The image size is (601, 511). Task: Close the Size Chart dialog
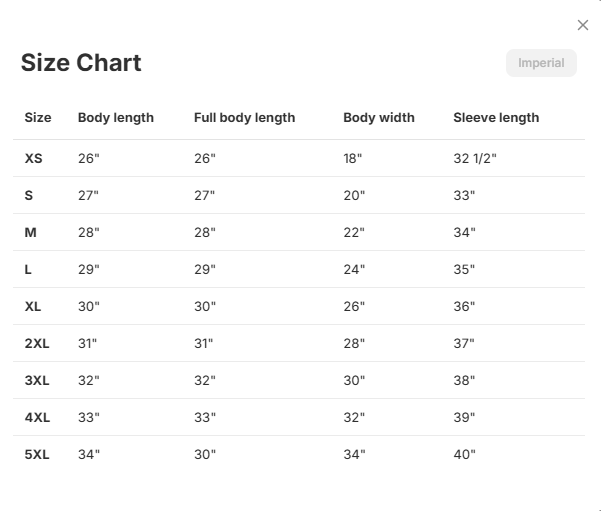[x=583, y=25]
